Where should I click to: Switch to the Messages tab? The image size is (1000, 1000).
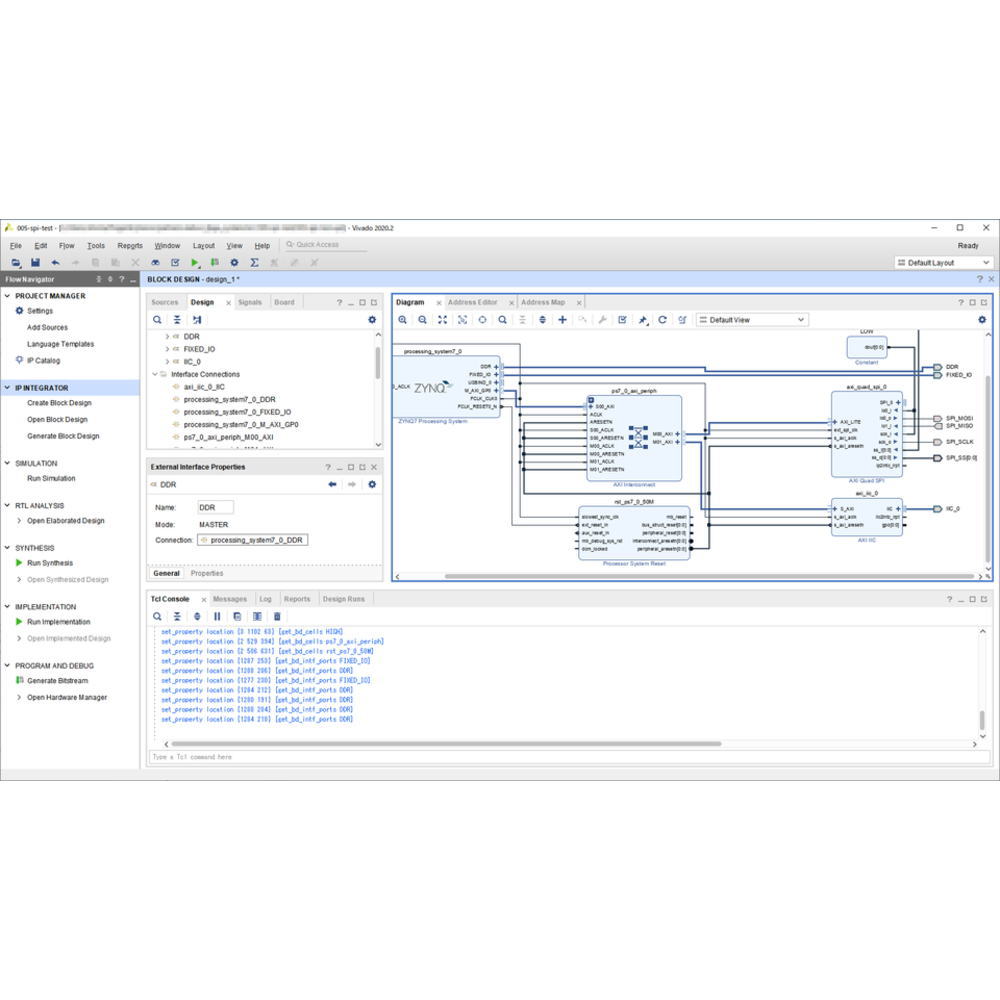230,599
